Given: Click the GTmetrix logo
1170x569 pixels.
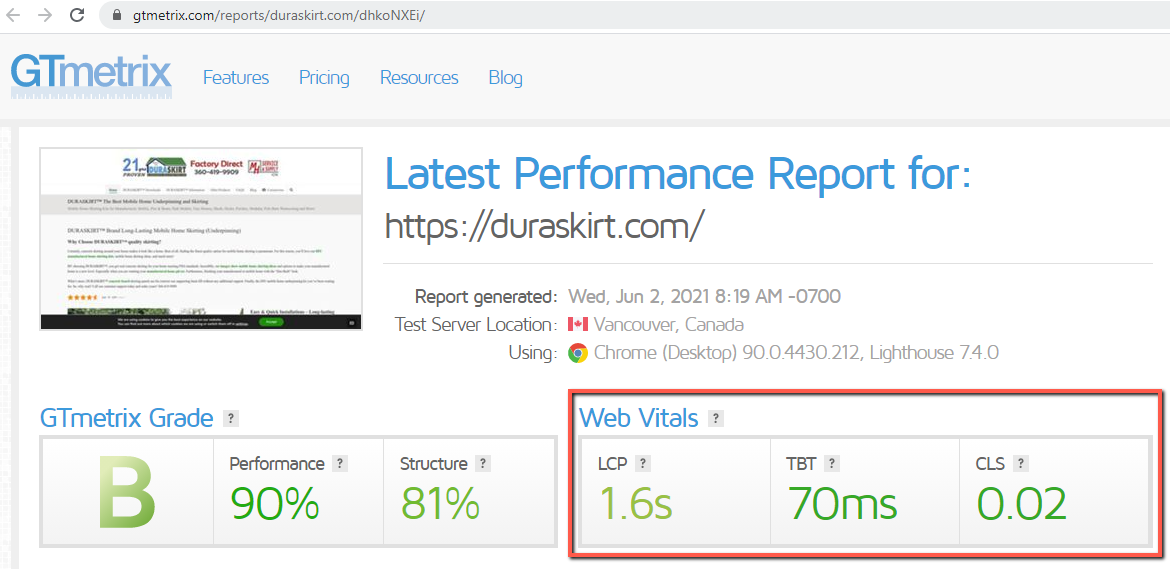Looking at the screenshot, I should tap(91, 77).
